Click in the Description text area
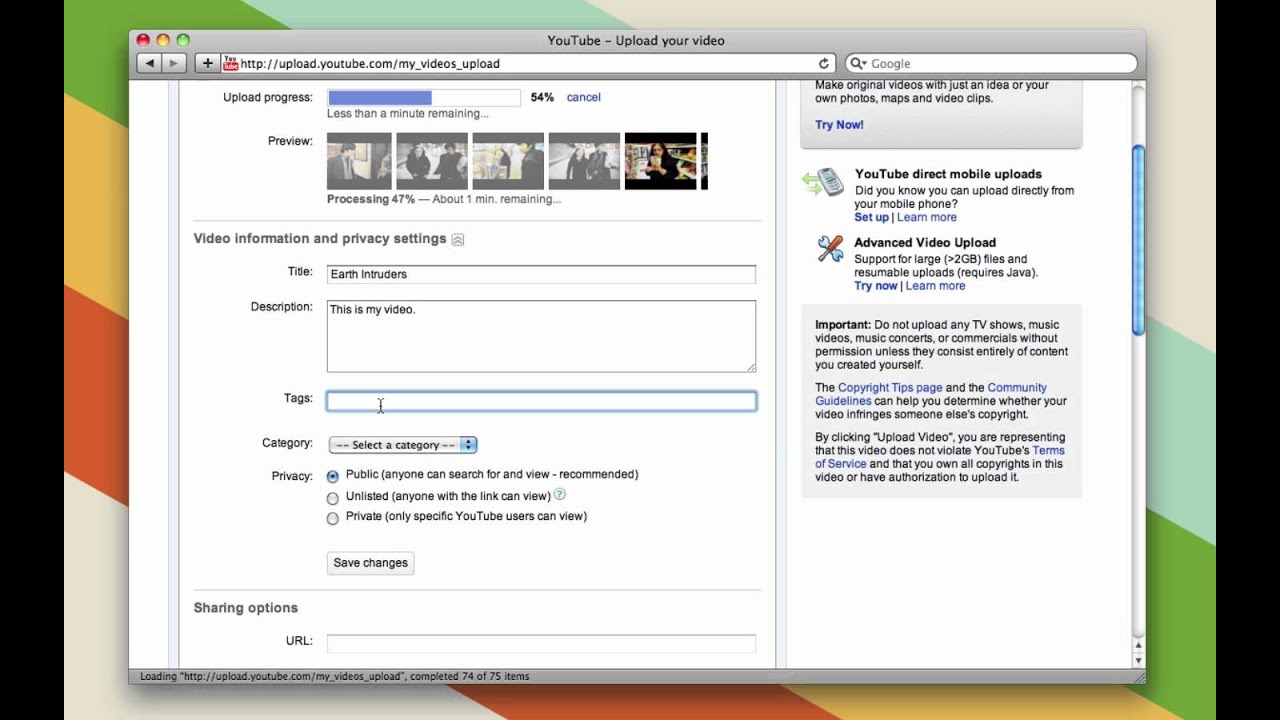Viewport: 1280px width, 720px height. pyautogui.click(x=541, y=336)
